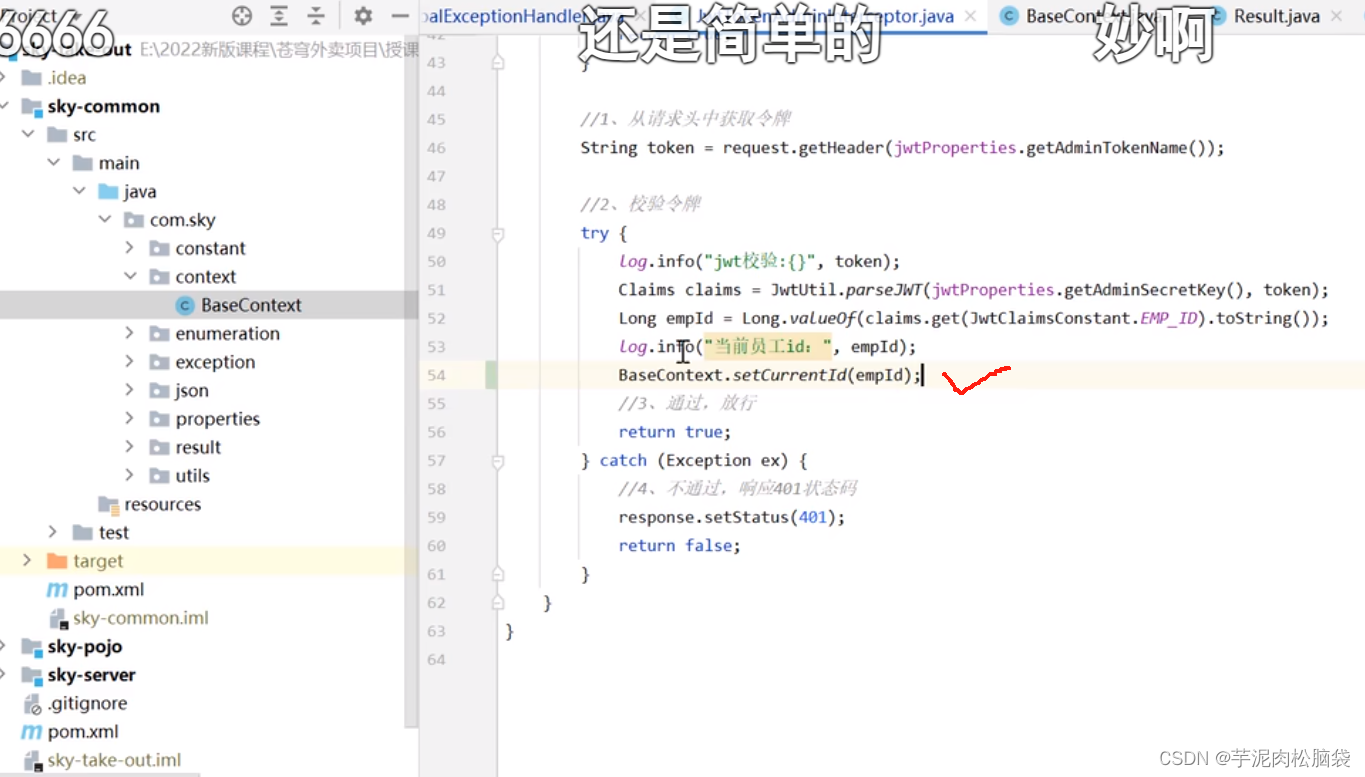This screenshot has width=1365, height=777.
Task: Expand the enumeration package
Action: (130, 333)
